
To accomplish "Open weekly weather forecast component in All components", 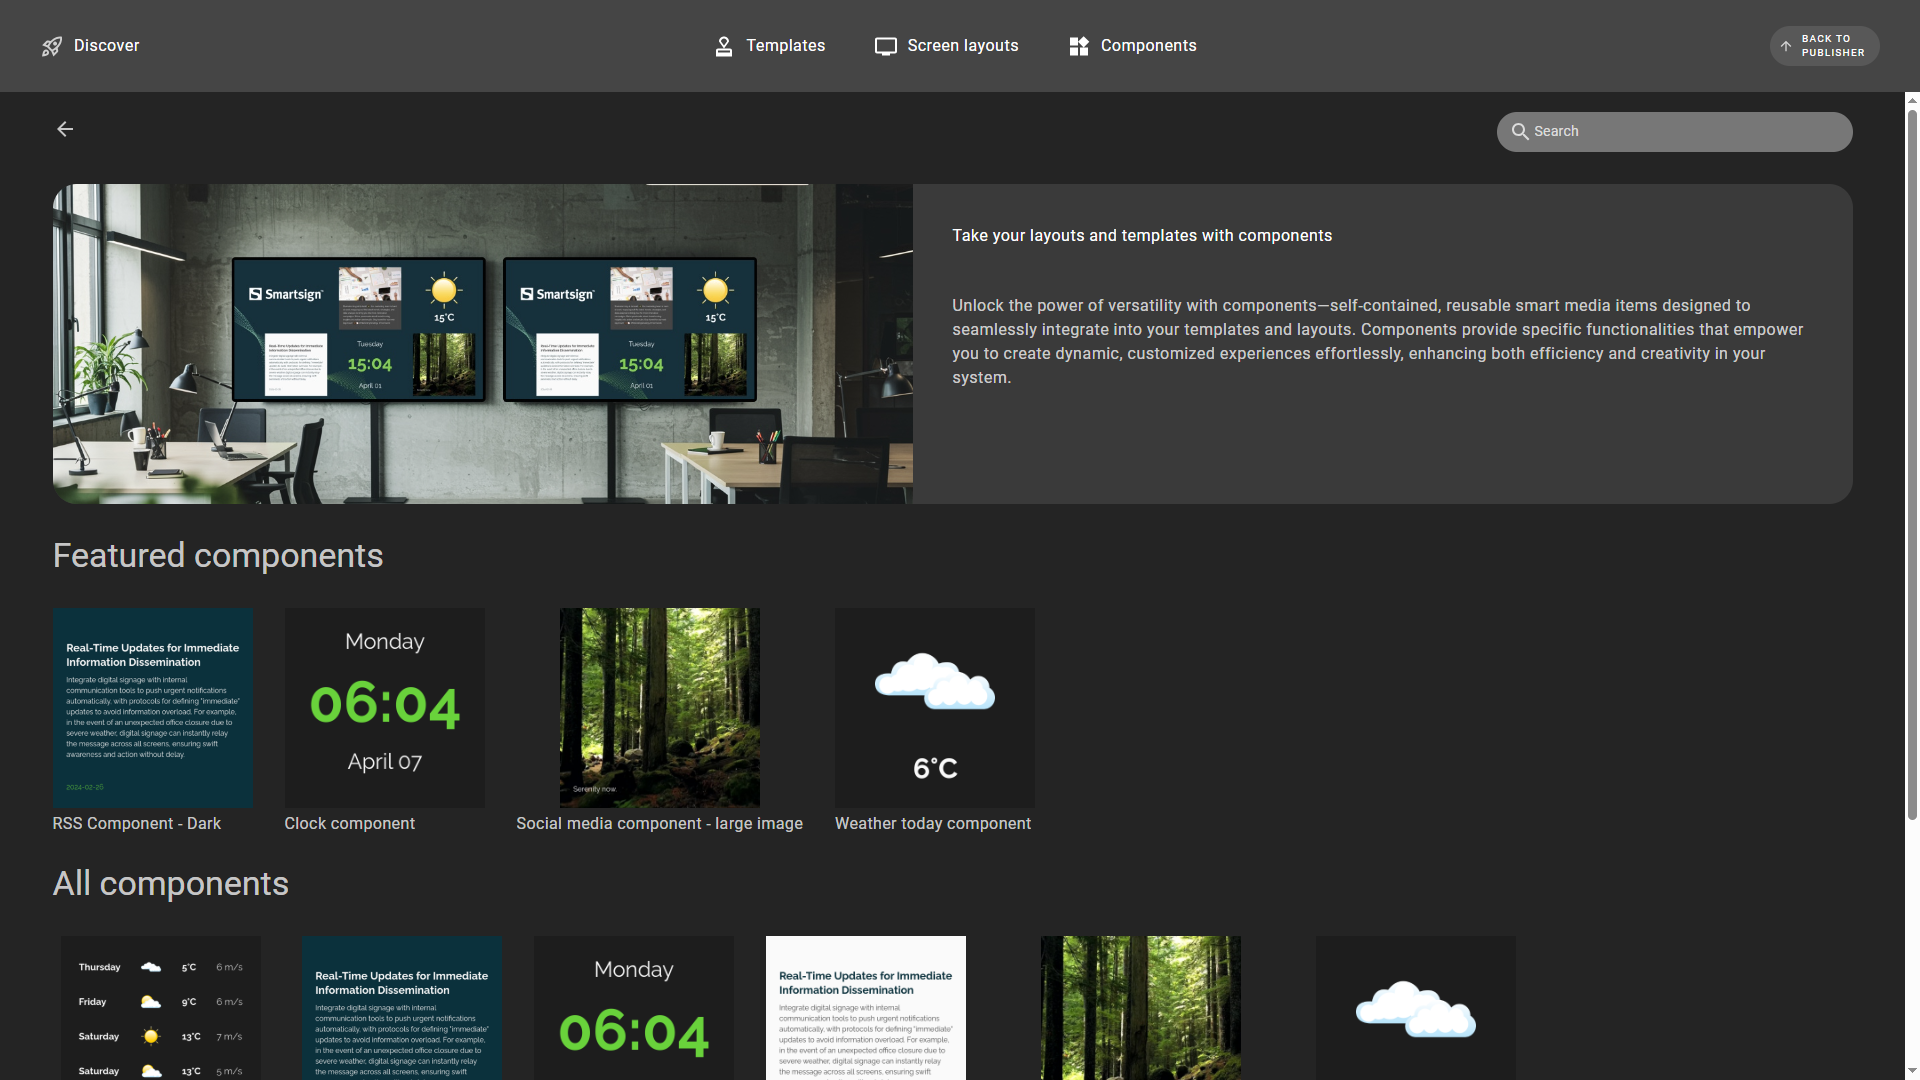I will 161,1008.
